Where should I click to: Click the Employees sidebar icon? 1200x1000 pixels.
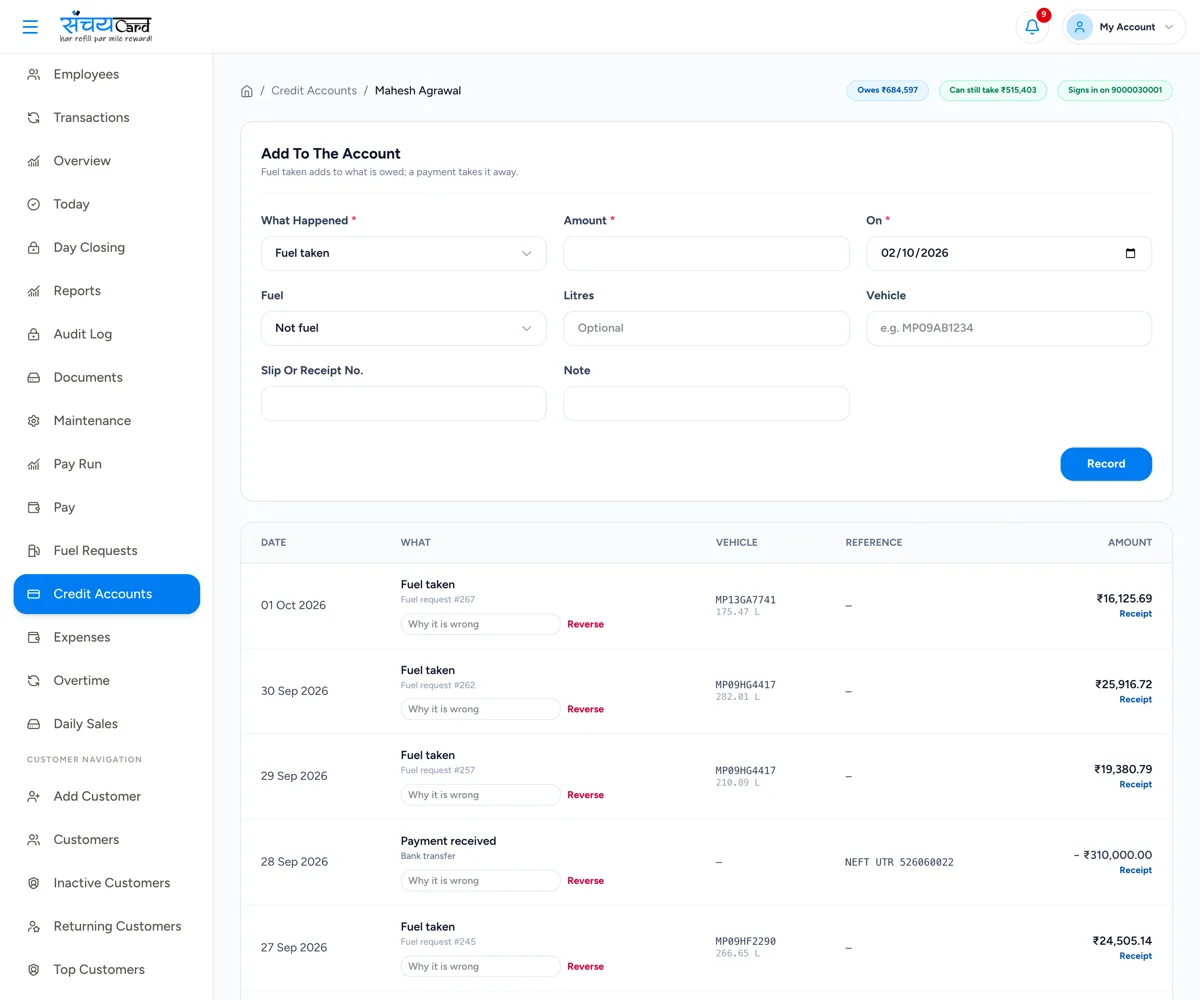click(34, 74)
